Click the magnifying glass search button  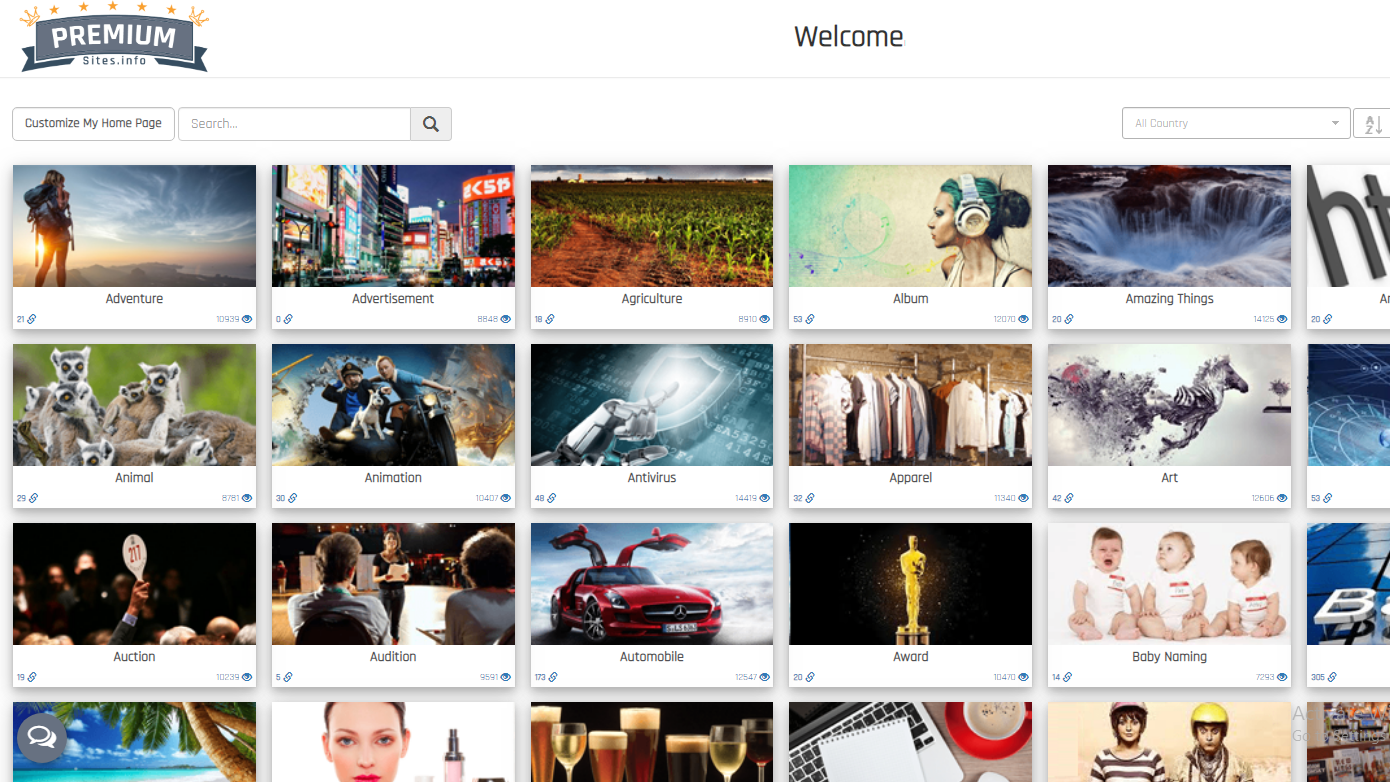431,124
